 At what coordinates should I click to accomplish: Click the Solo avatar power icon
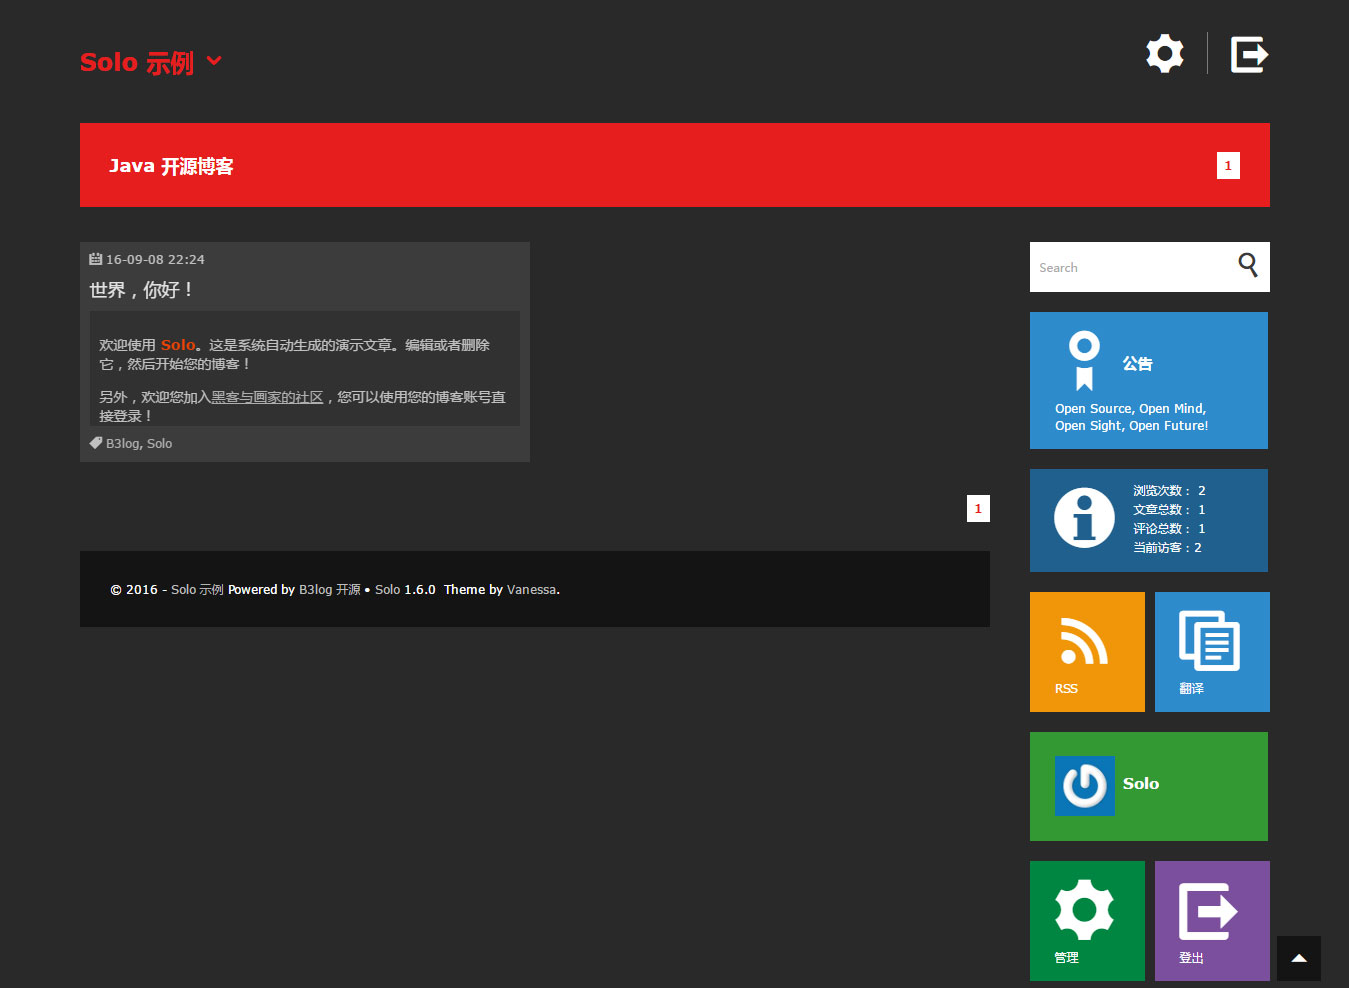pos(1085,785)
